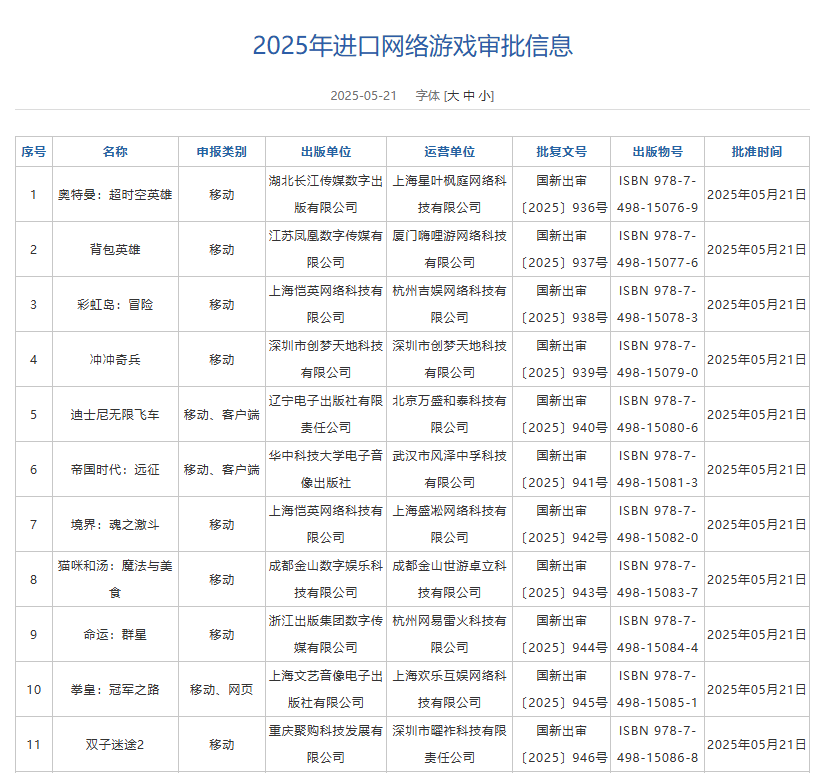Click the 出版物号 column header
Viewport: 819px width, 773px height.
[x=657, y=151]
